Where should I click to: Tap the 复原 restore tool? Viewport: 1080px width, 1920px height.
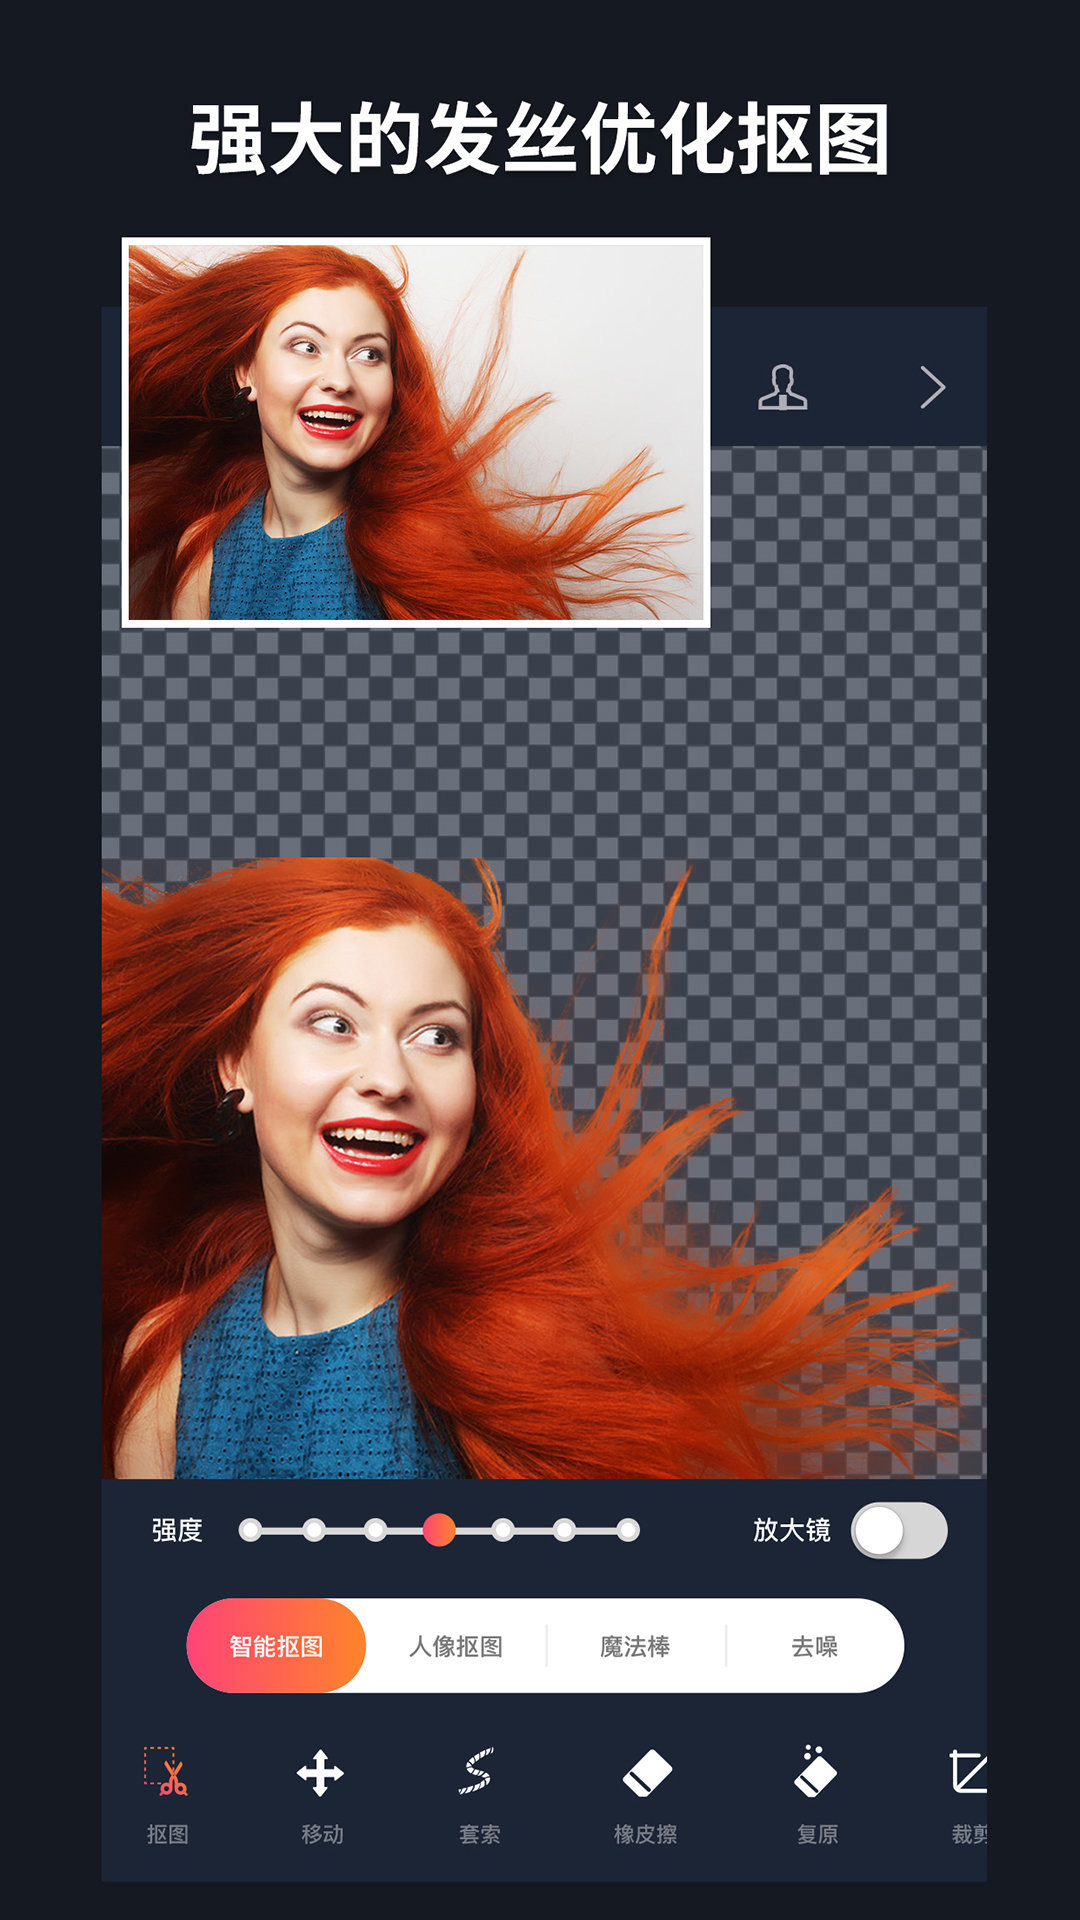[816, 1792]
